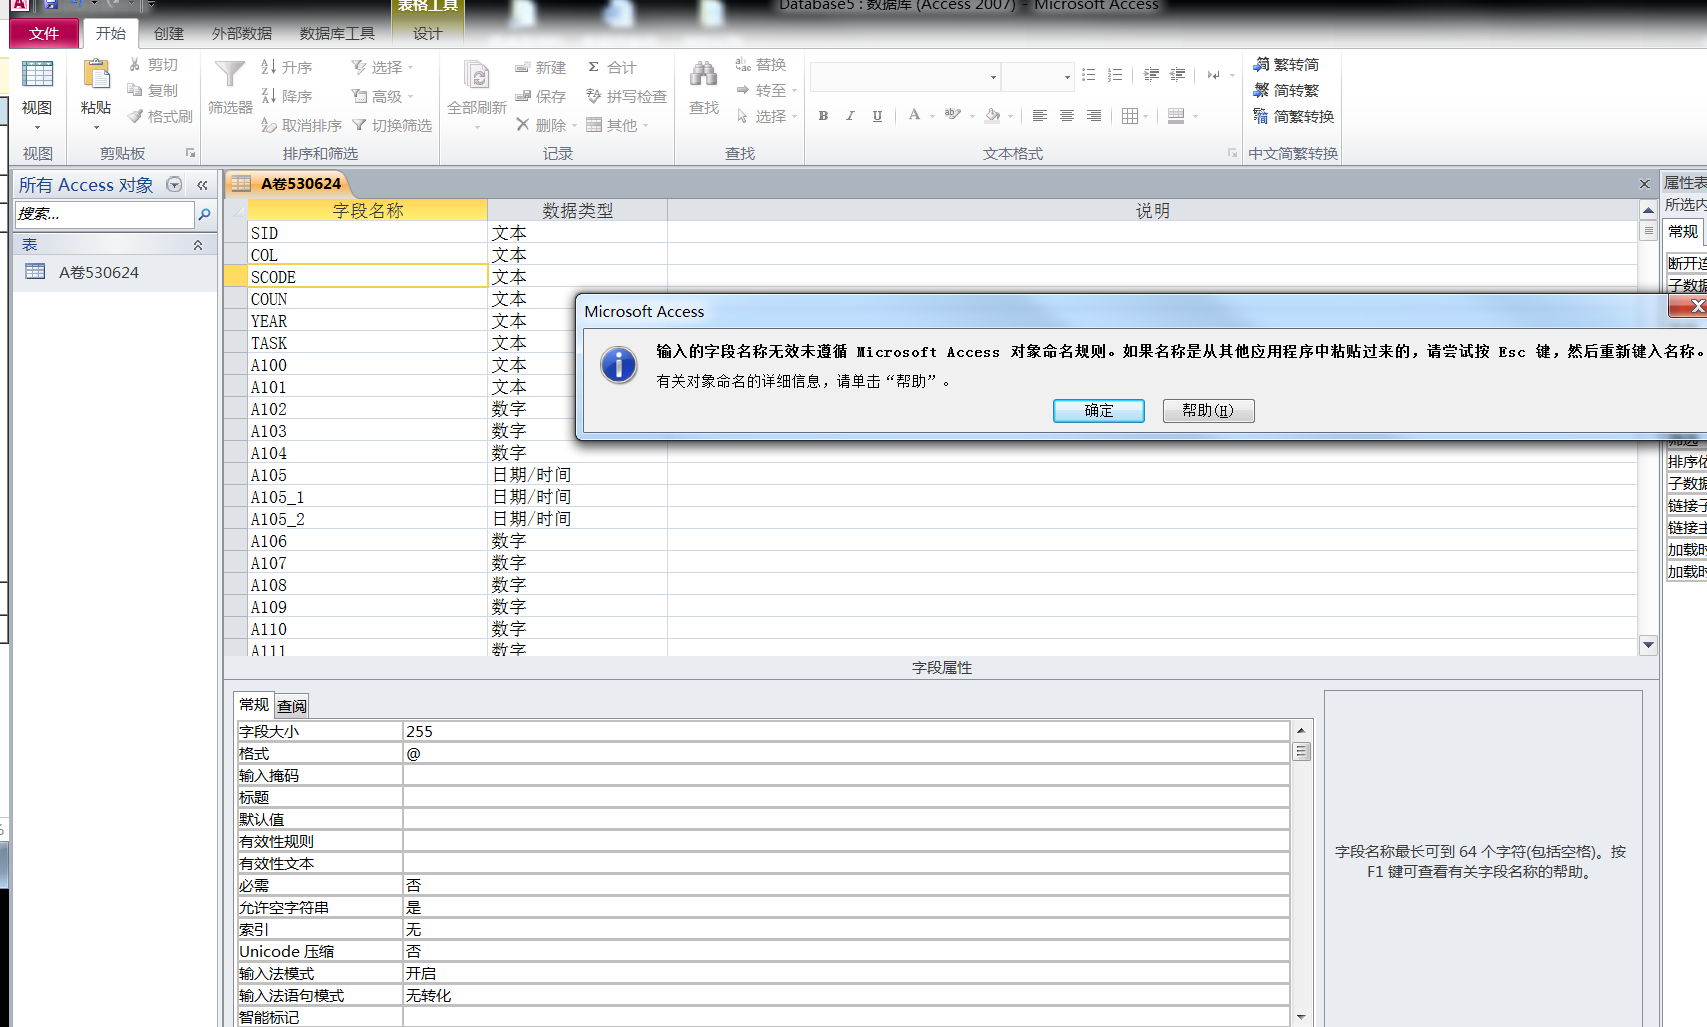The height and width of the screenshot is (1027, 1707).
Task: Switch to the Home (开始) tab
Action: [x=111, y=33]
